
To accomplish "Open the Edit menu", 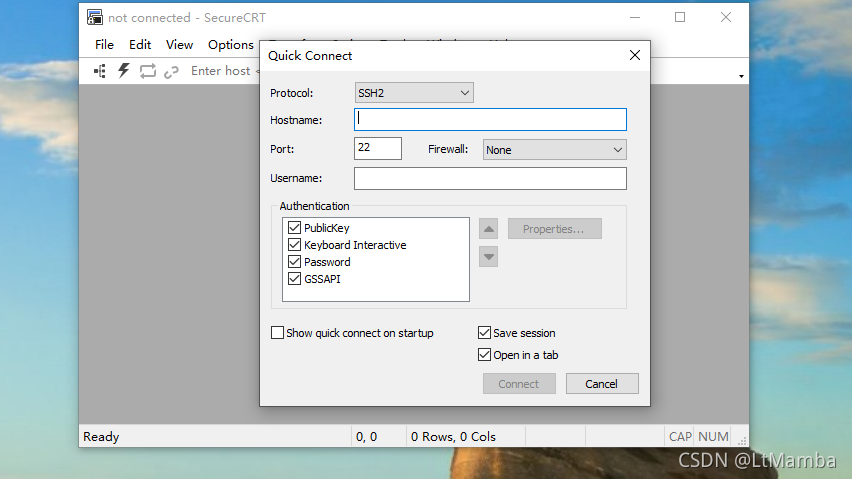I will [140, 45].
